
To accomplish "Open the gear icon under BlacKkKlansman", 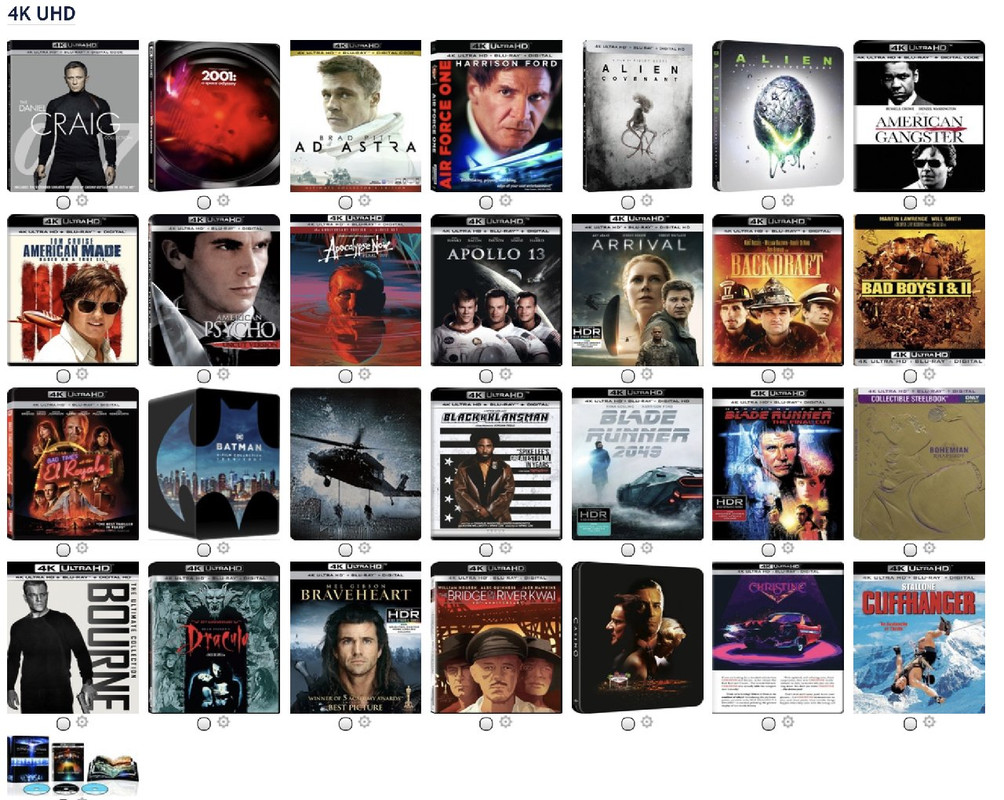I will (x=505, y=548).
